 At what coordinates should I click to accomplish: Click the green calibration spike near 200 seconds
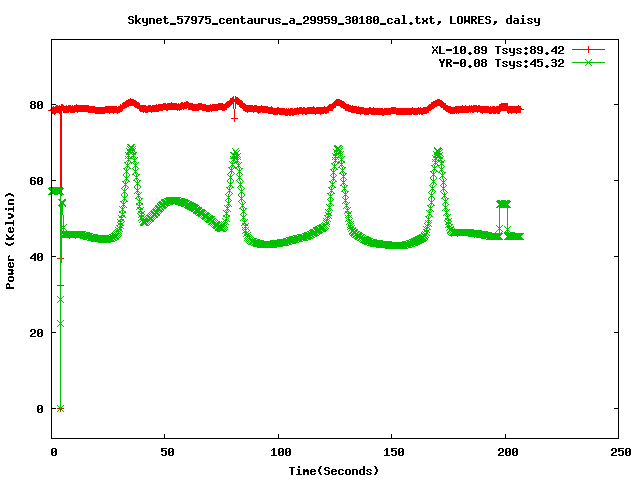pyautogui.click(x=503, y=204)
